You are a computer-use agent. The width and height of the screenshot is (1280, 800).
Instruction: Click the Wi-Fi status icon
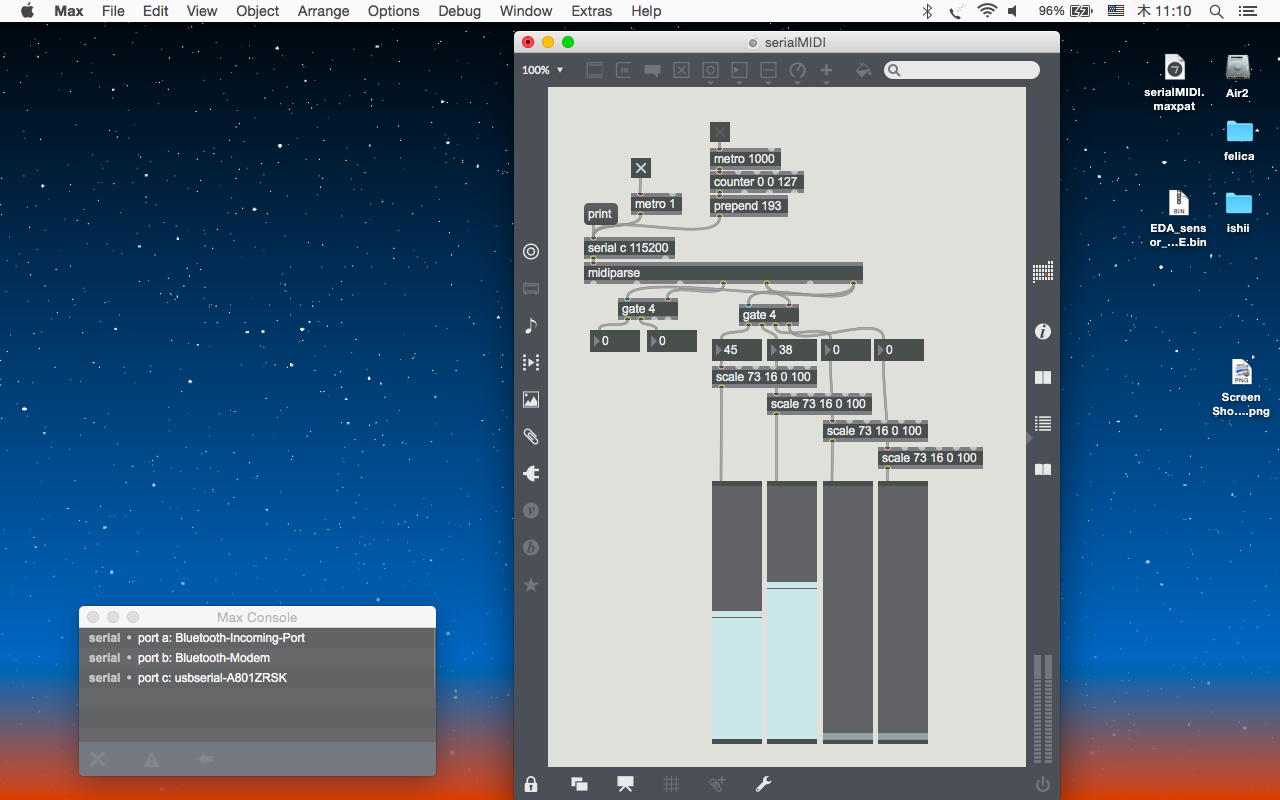(987, 11)
